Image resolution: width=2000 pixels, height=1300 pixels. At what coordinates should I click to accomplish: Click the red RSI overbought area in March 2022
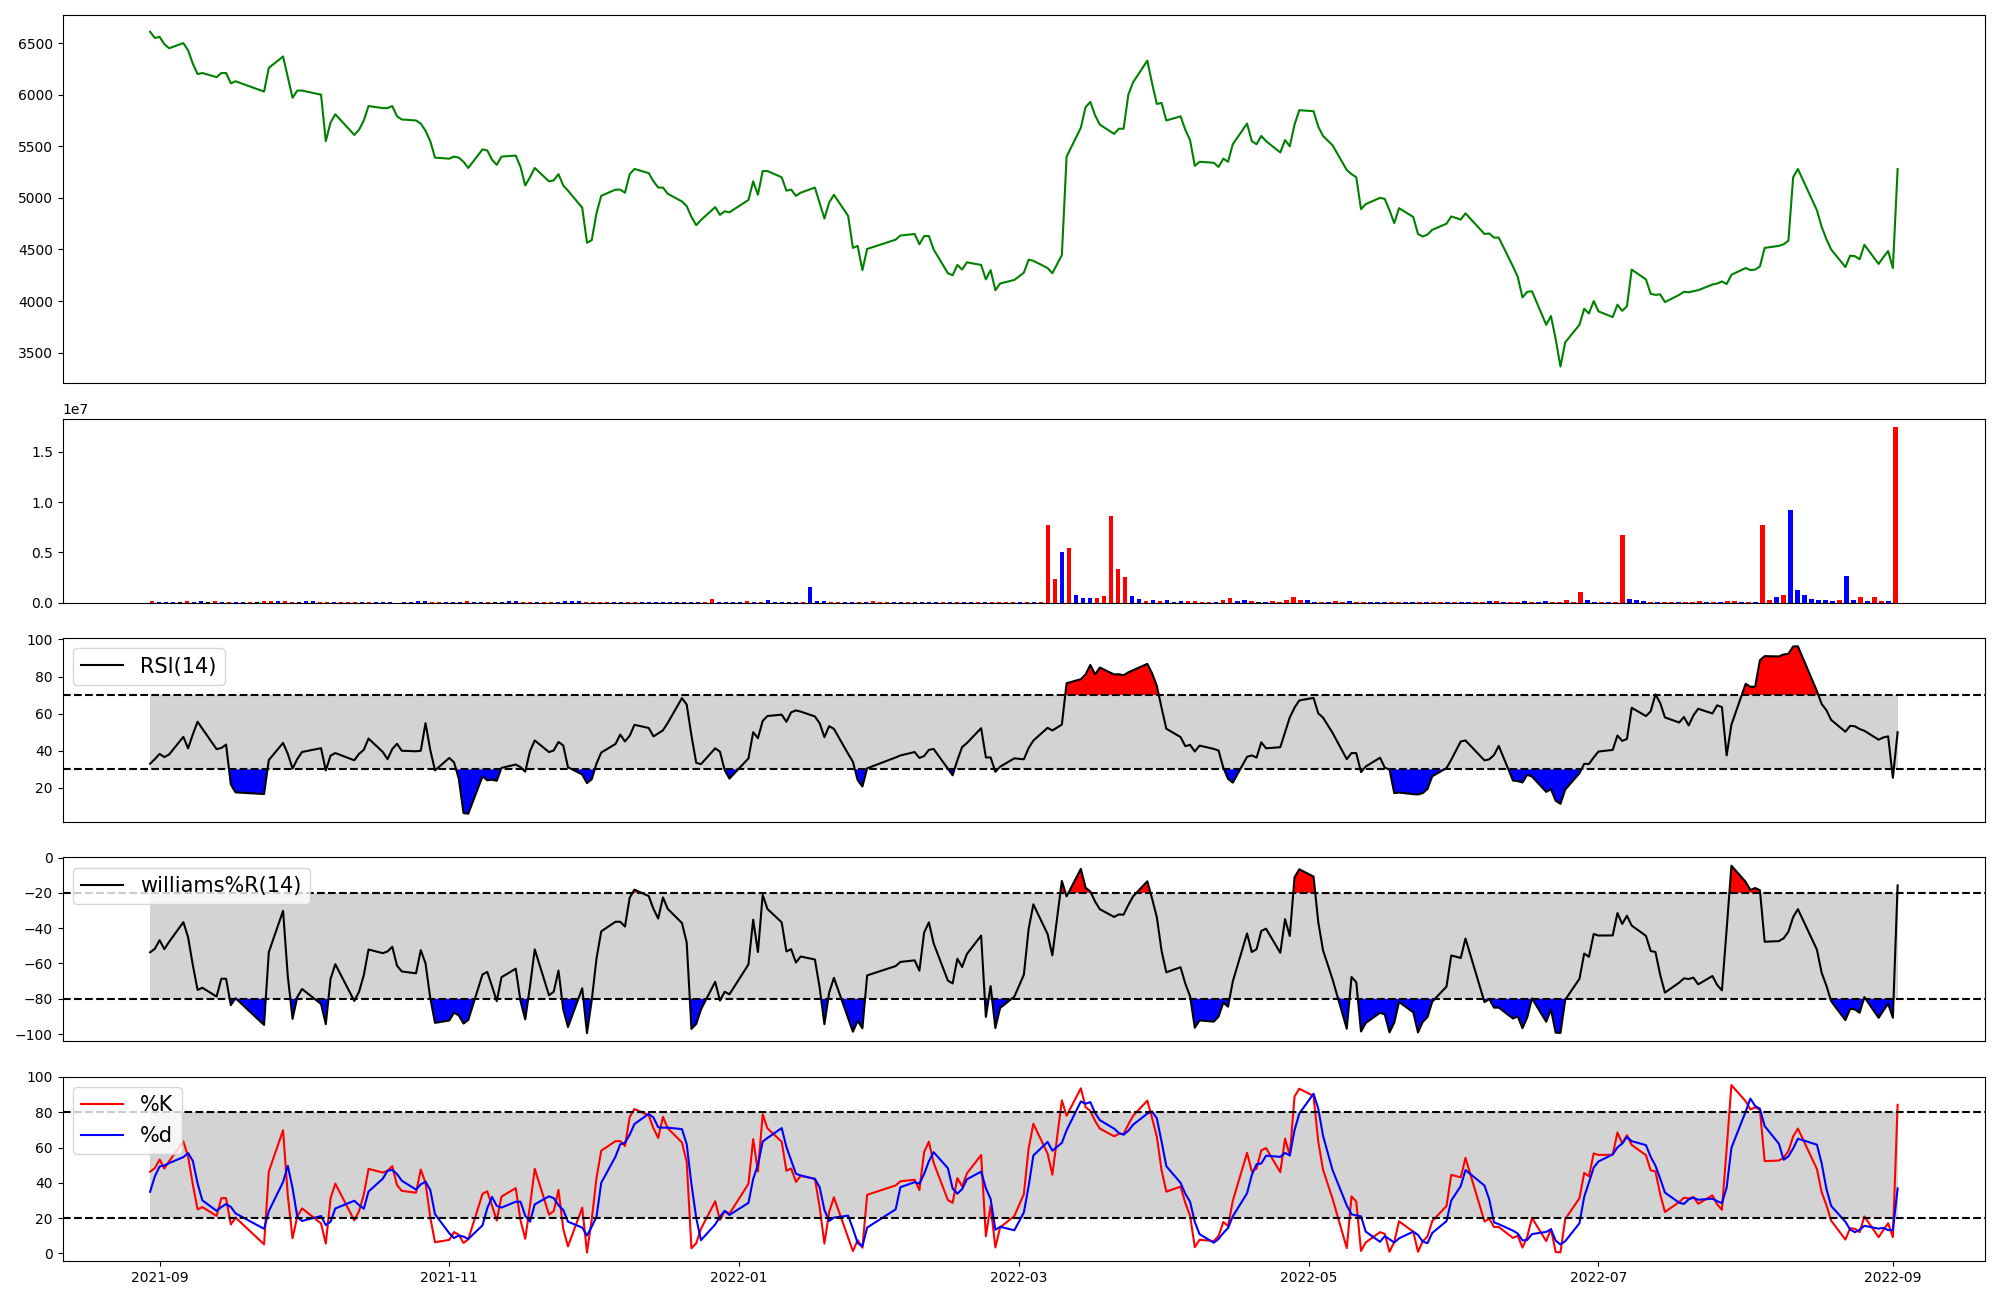[1110, 682]
